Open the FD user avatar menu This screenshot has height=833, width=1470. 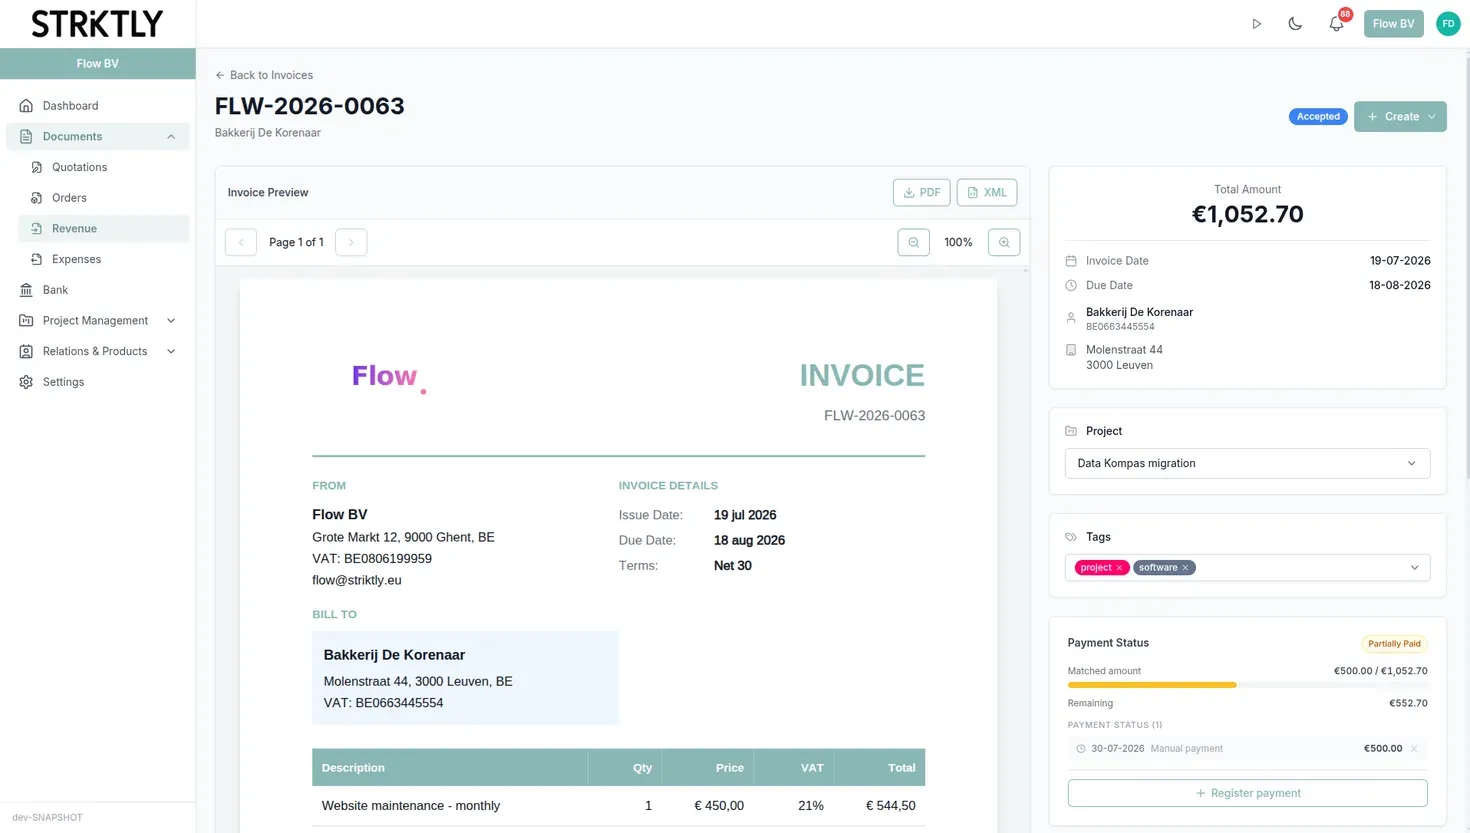(1448, 24)
